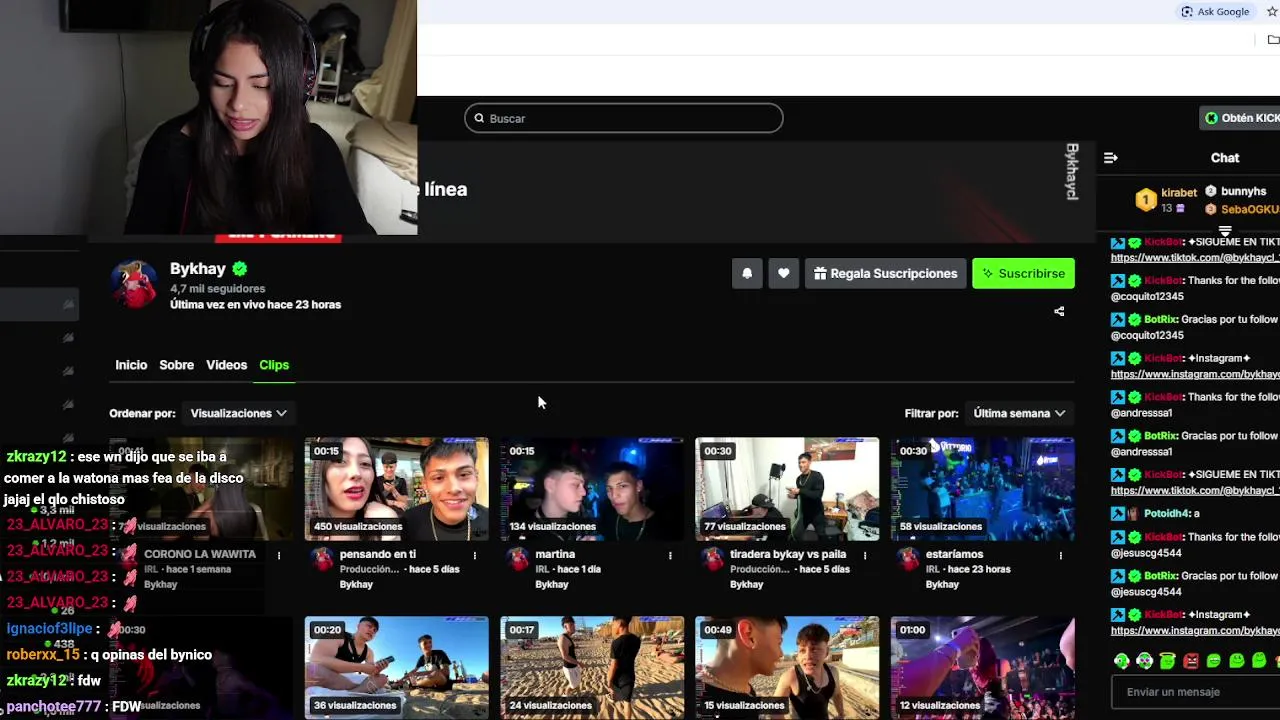Play the martina clip thumbnail

click(x=592, y=489)
